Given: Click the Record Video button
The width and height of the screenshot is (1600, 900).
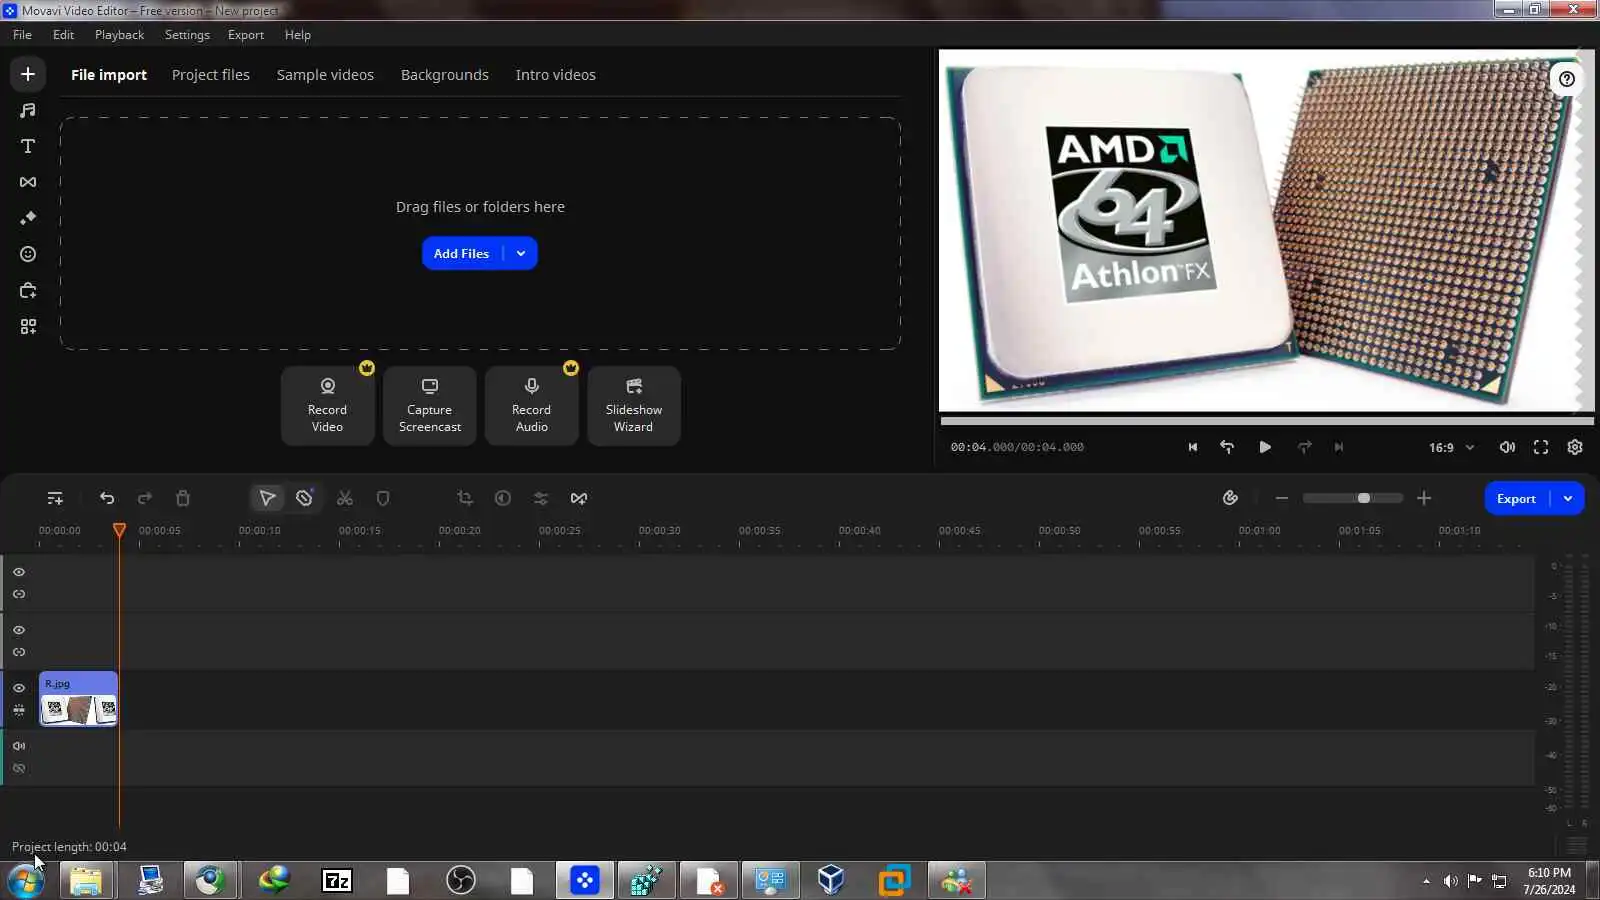Looking at the screenshot, I should (x=327, y=406).
